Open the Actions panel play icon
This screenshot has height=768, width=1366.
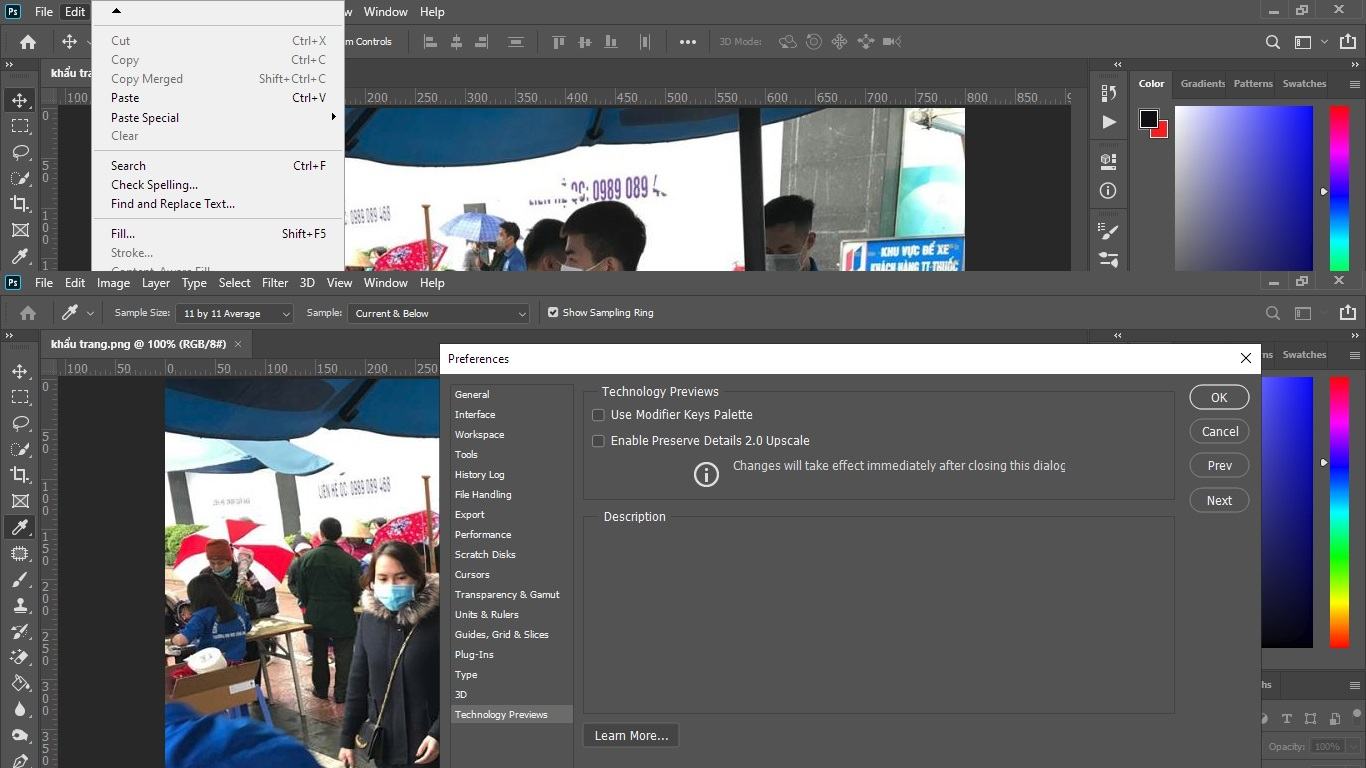[x=1108, y=122]
